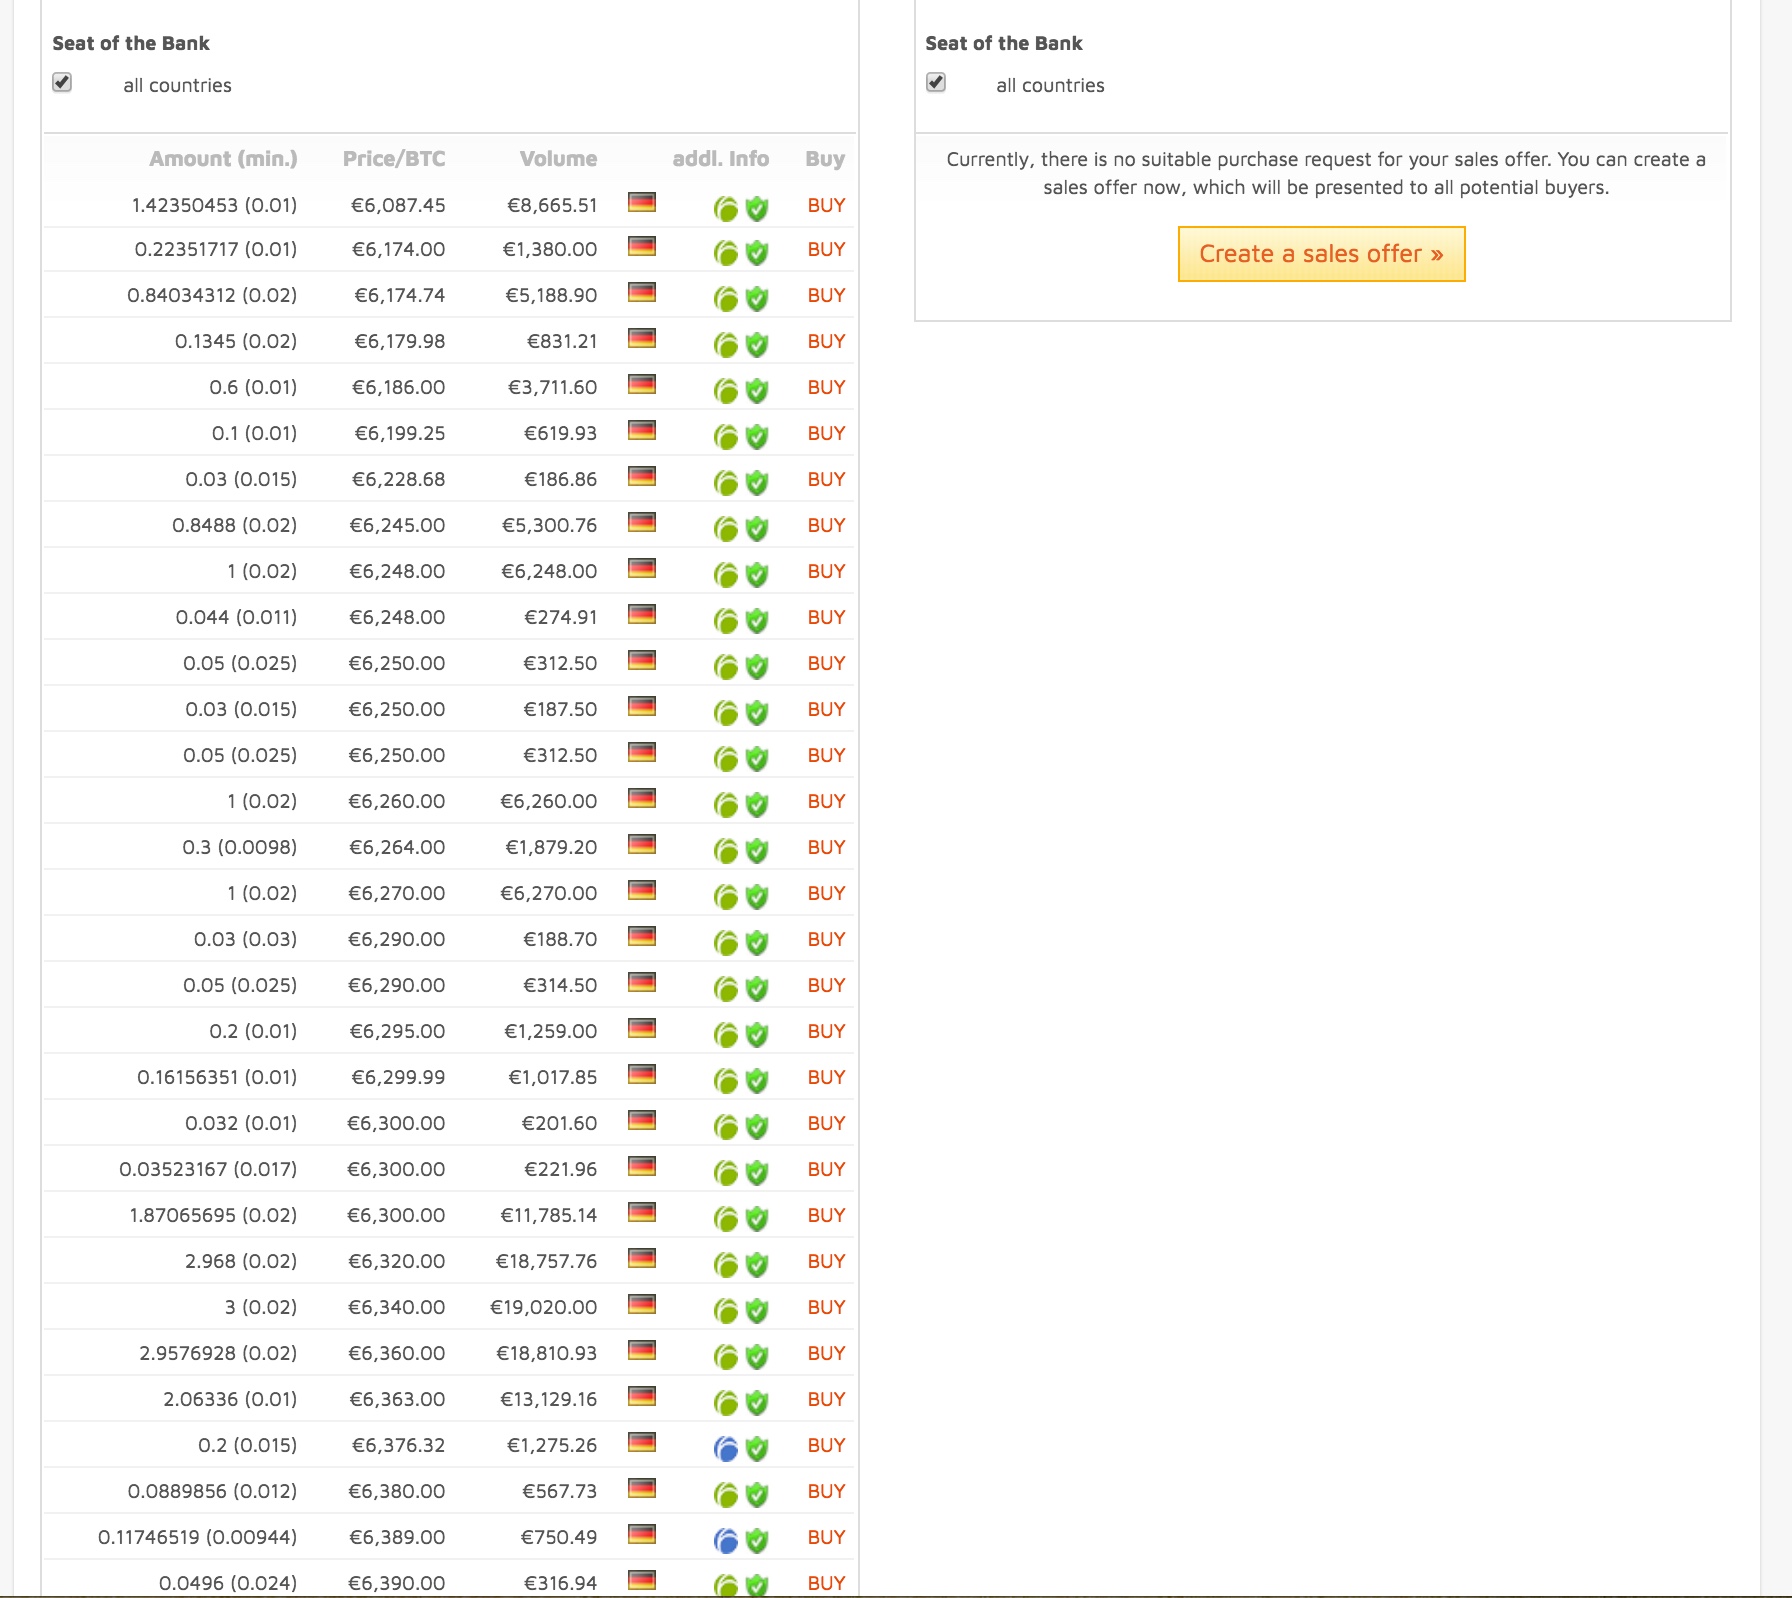Image resolution: width=1792 pixels, height=1598 pixels.
Task: Click the amount '0.84034312 (0.02)'
Action: pos(212,295)
